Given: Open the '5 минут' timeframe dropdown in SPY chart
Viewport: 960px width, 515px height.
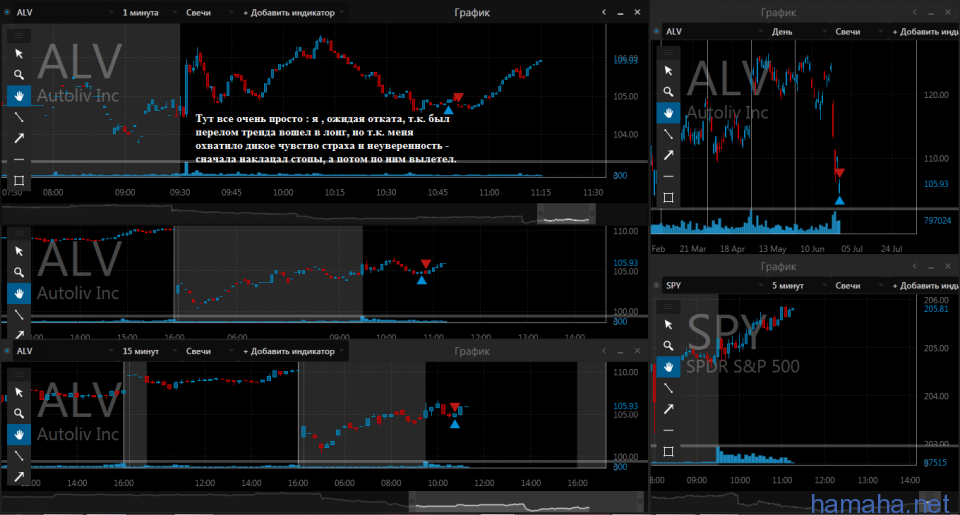Looking at the screenshot, I should (x=798, y=285).
